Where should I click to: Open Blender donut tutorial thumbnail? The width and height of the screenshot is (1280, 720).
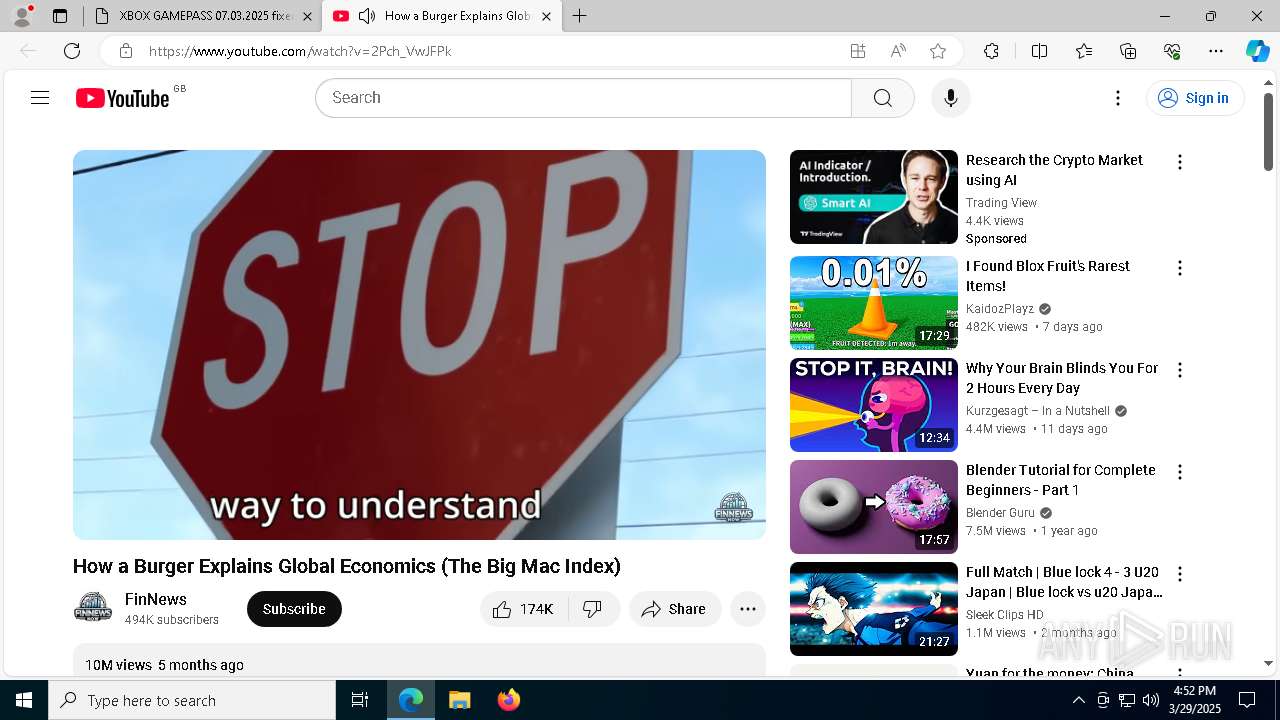click(x=874, y=507)
